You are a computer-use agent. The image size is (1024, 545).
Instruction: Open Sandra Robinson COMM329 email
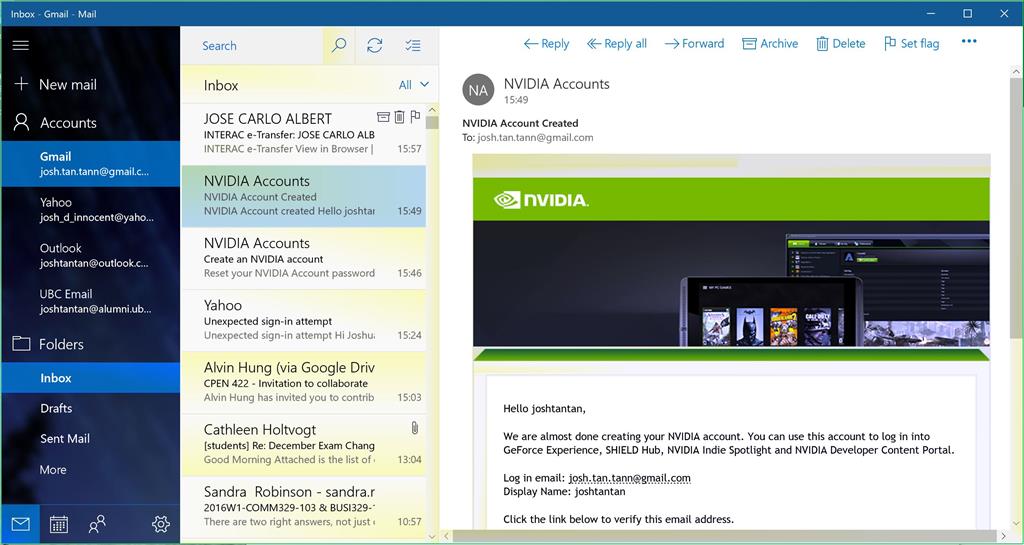[x=304, y=507]
